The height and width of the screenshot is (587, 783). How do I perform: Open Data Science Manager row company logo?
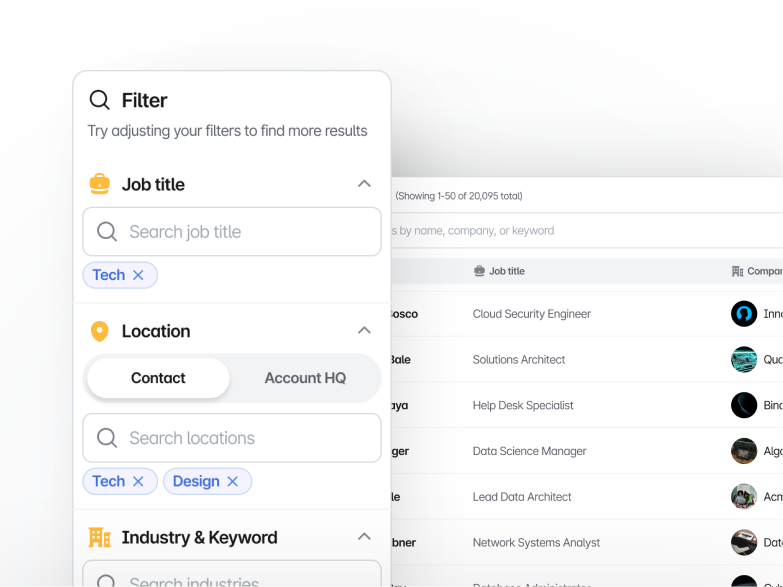744,451
